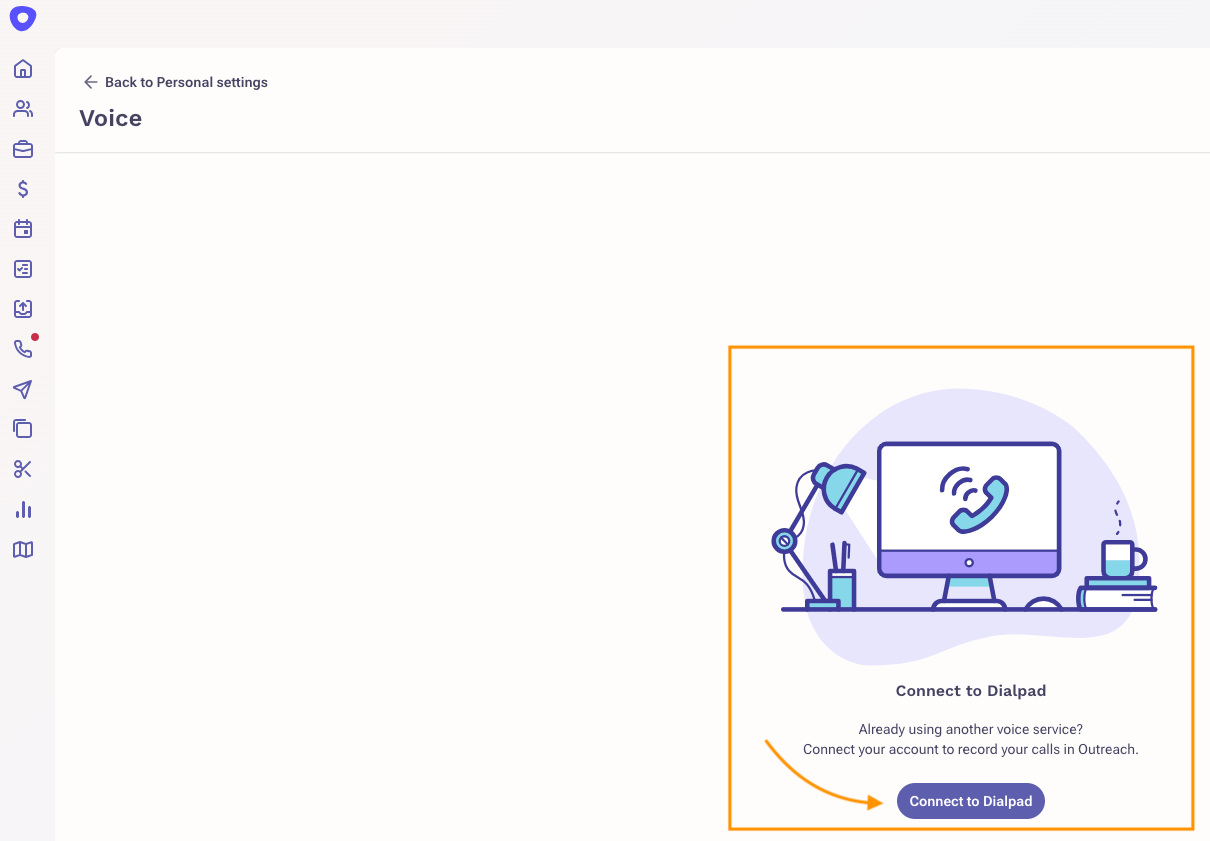Open the Tasks checklist icon
1210x841 pixels.
[23, 269]
